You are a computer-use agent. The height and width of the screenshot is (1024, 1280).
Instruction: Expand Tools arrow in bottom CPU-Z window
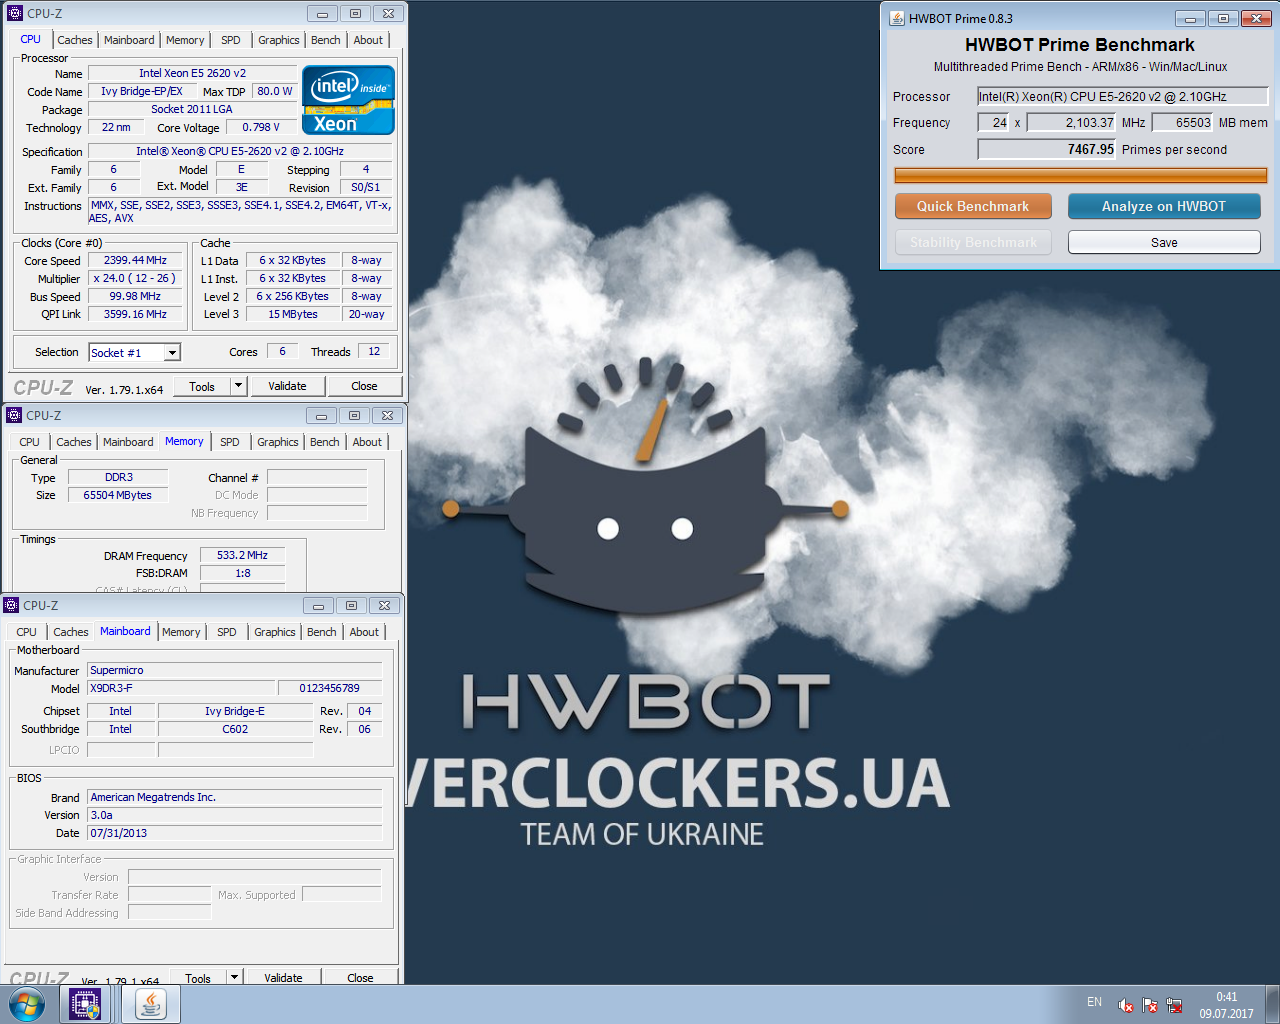click(x=234, y=978)
